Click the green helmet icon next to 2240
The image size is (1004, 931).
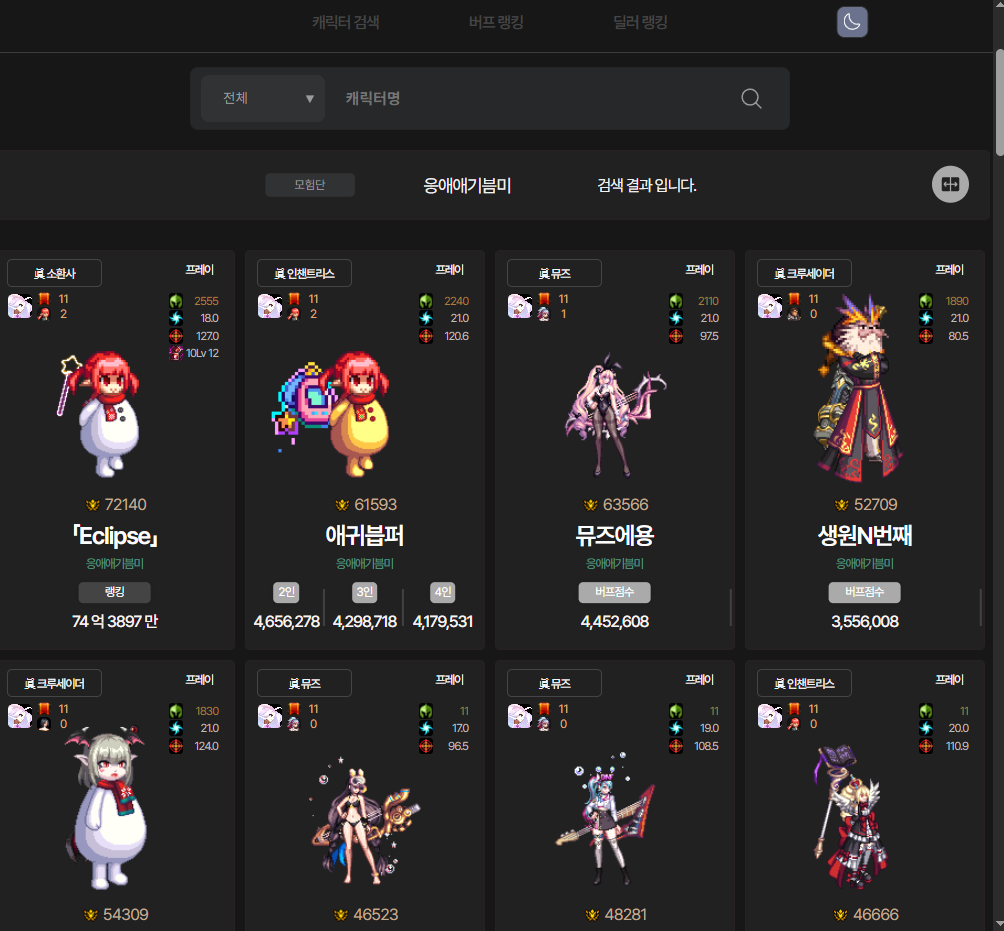pyautogui.click(x=426, y=301)
